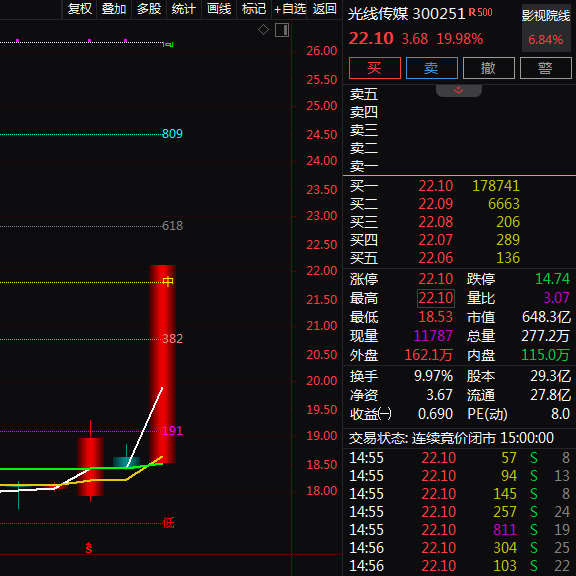Select tick row with volume 257
The width and height of the screenshot is (576, 576).
tap(459, 512)
